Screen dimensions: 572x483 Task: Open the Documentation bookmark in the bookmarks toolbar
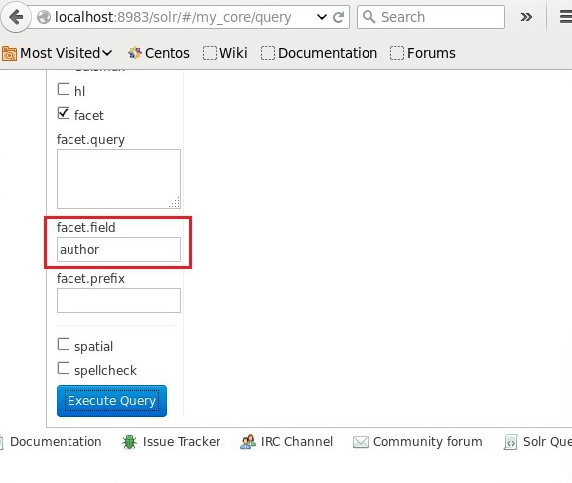tap(319, 53)
